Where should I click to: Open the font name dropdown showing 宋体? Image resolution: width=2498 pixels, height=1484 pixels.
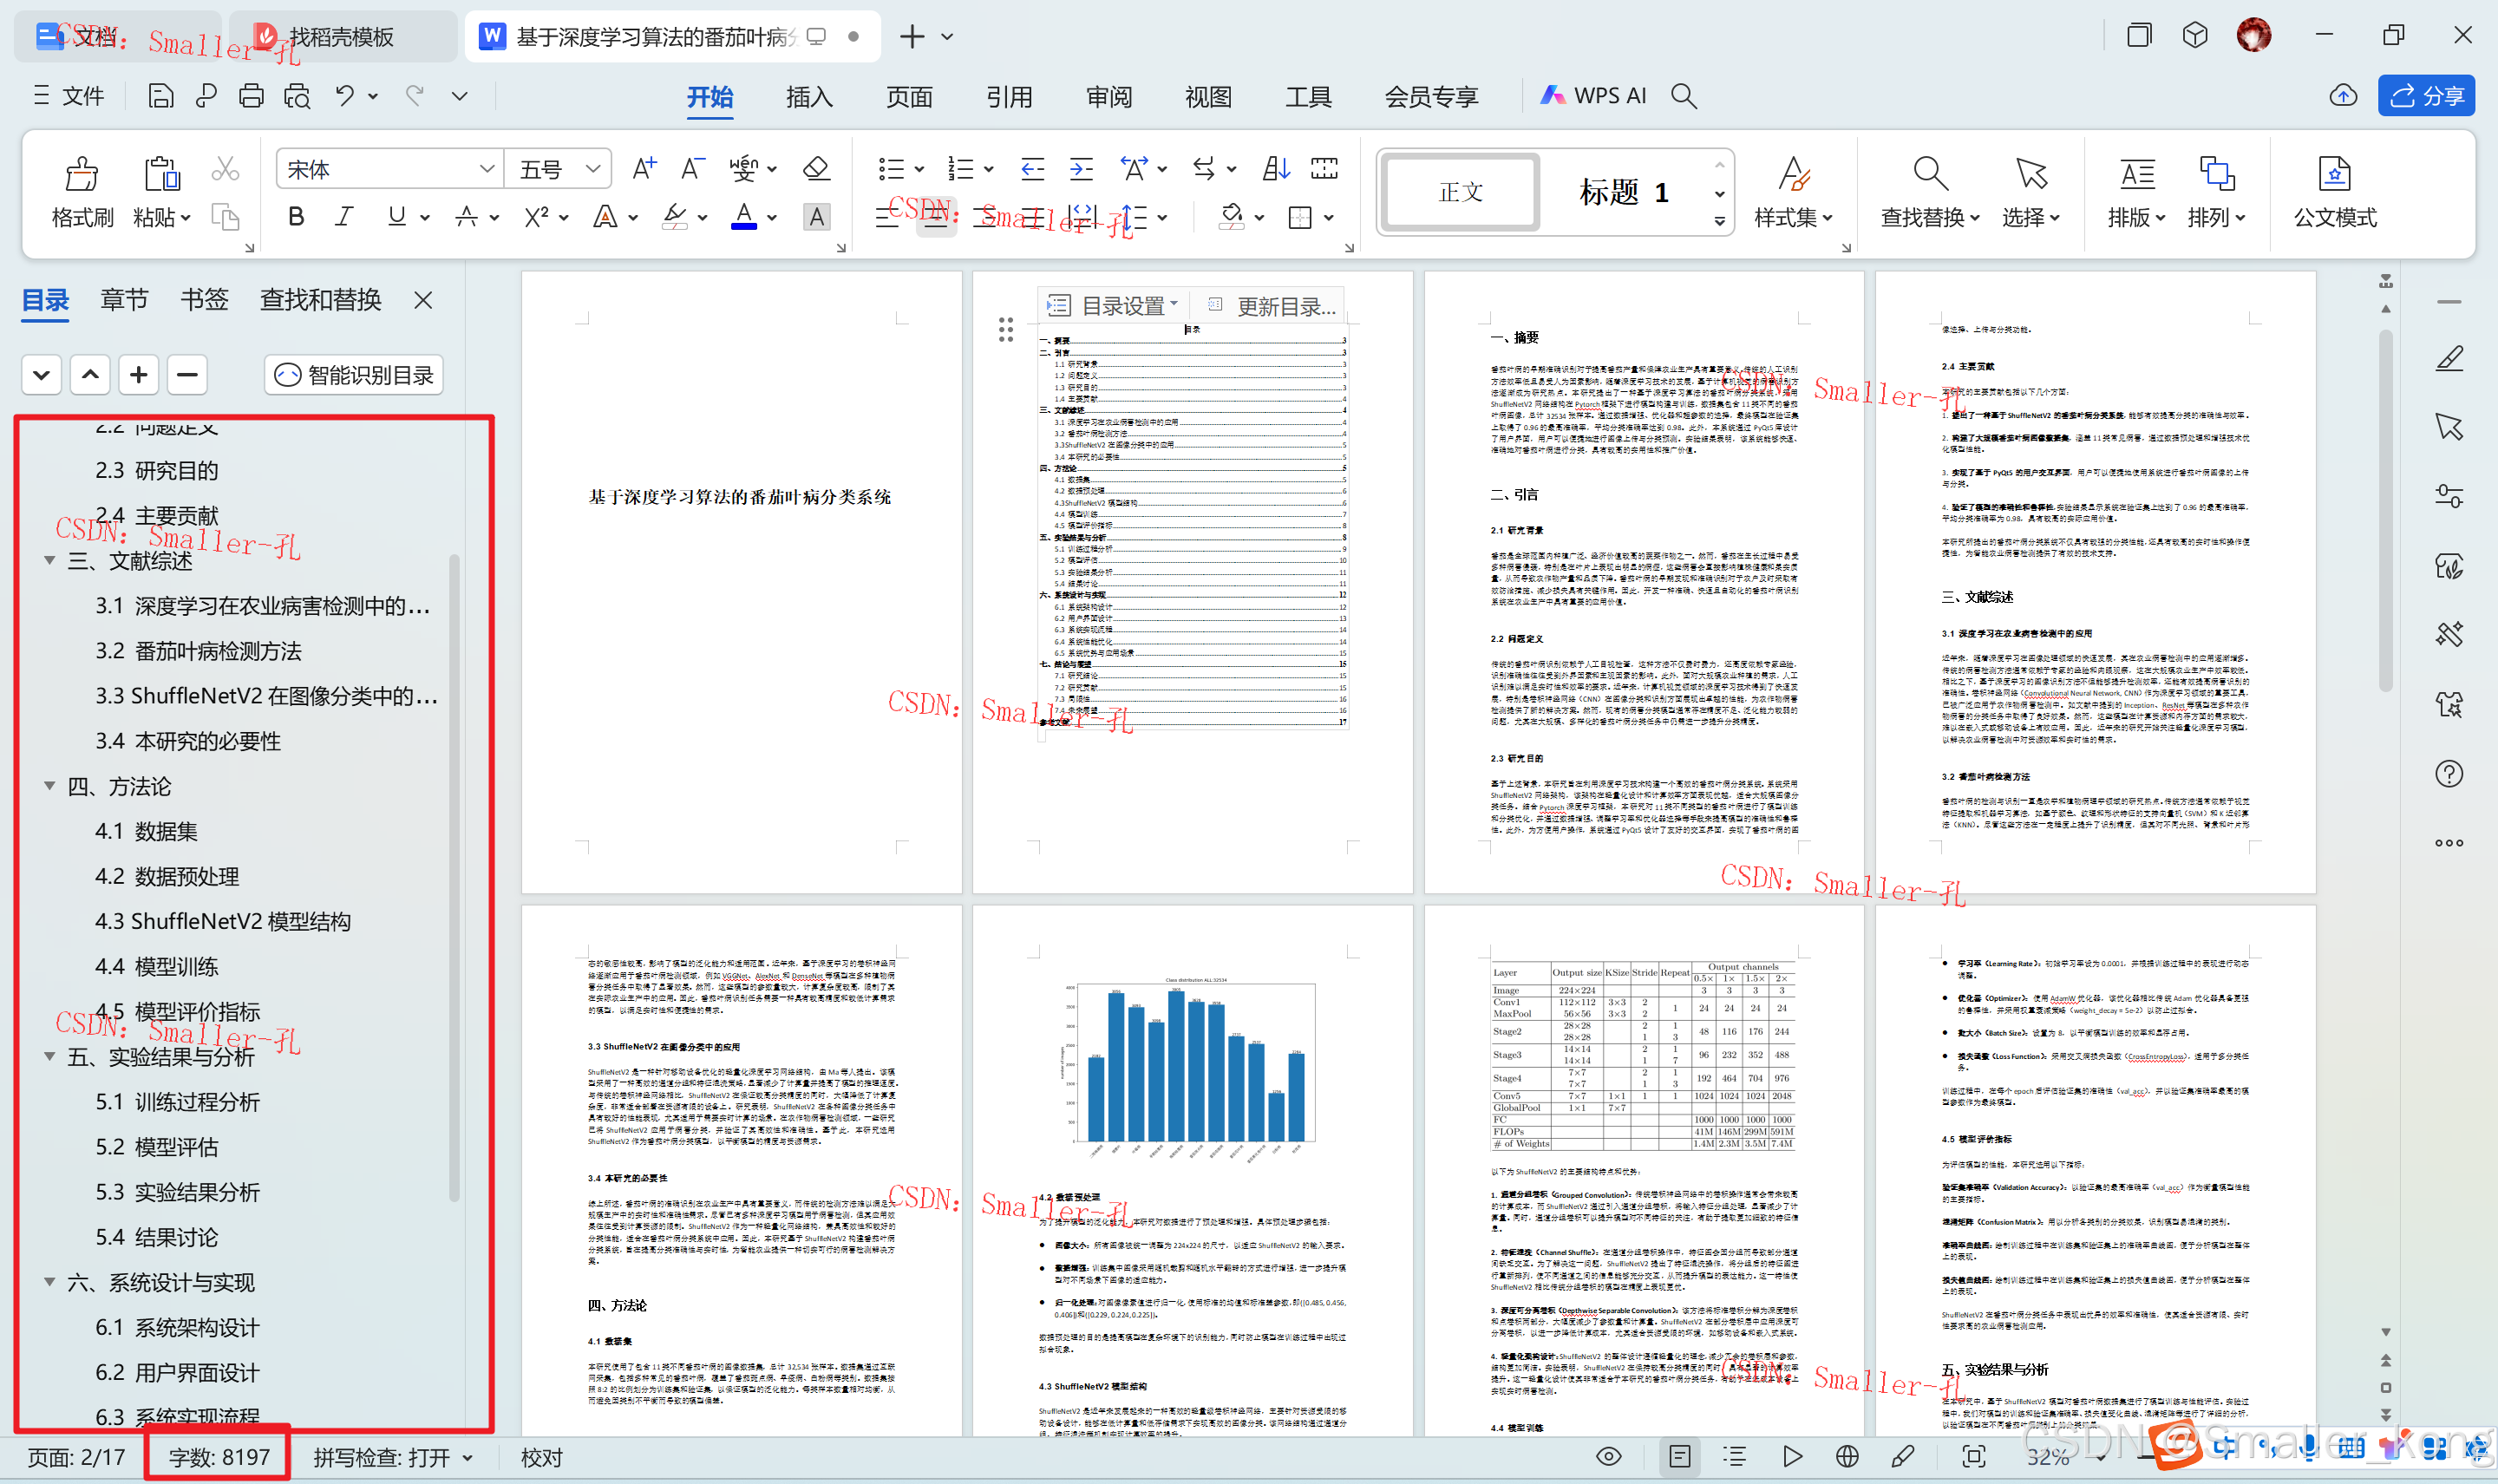click(x=487, y=169)
